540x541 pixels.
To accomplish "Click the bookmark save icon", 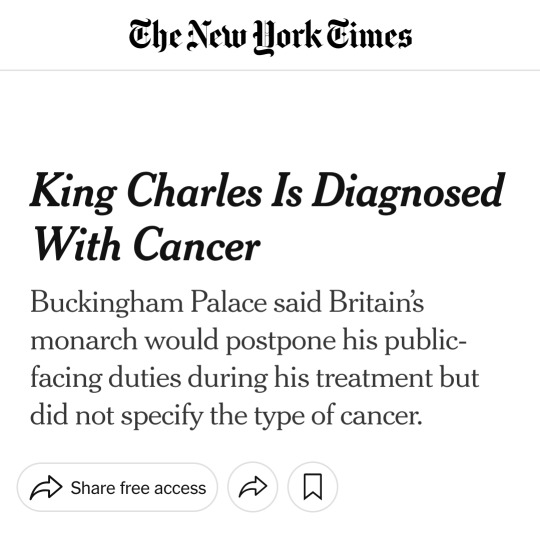I will click(x=313, y=486).
